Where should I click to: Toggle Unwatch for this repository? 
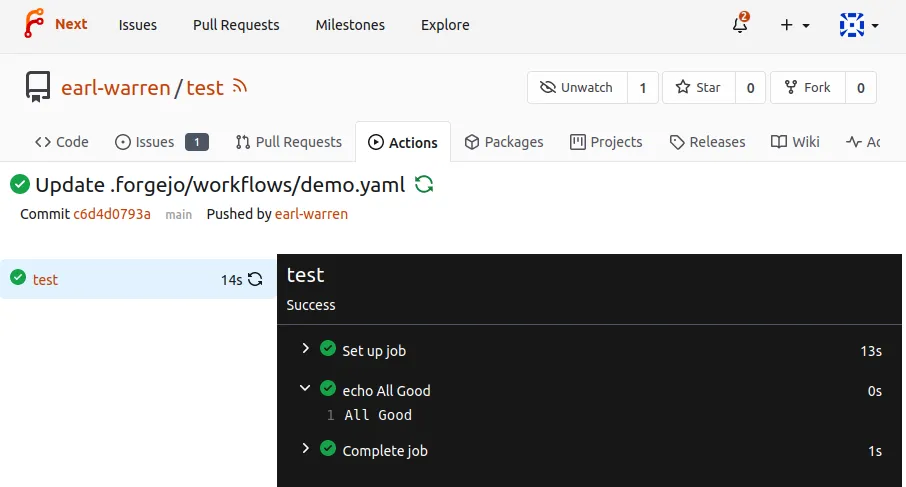pos(577,88)
